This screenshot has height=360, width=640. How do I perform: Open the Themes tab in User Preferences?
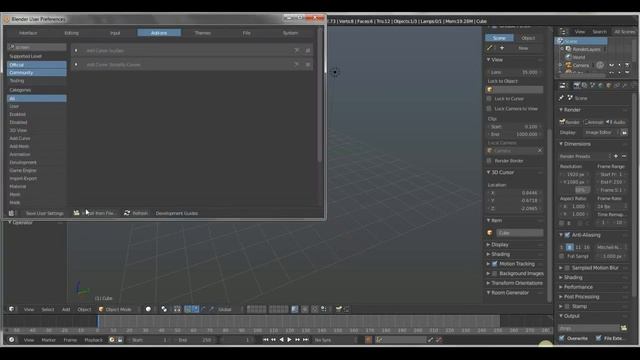coord(203,33)
